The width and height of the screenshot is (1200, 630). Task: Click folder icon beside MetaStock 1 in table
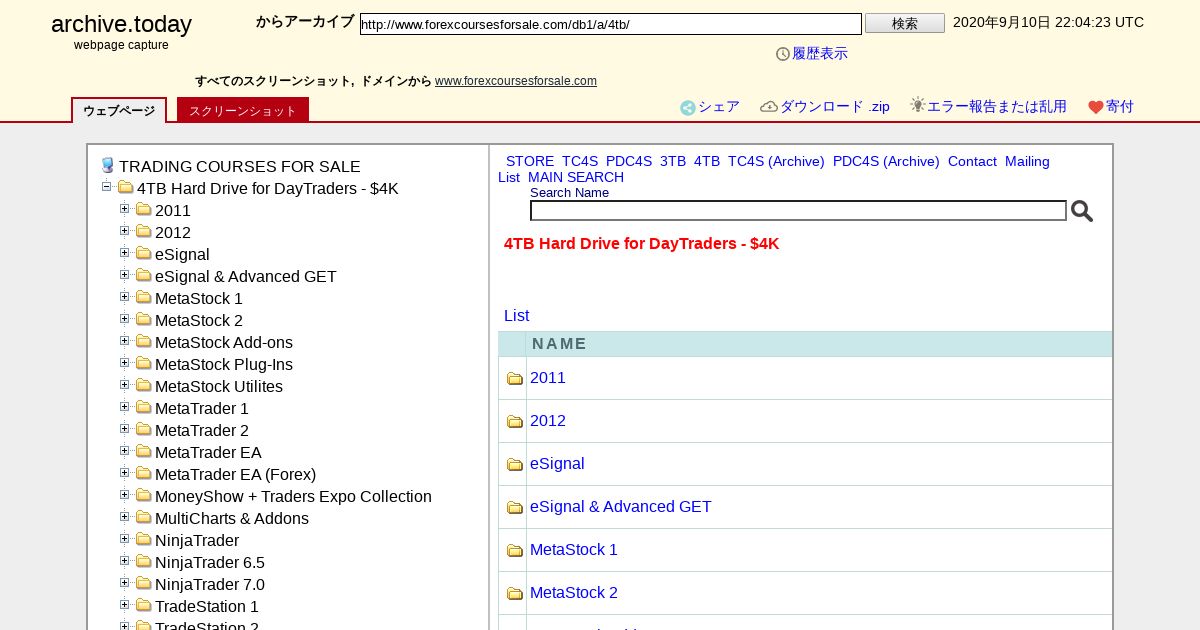(x=515, y=551)
